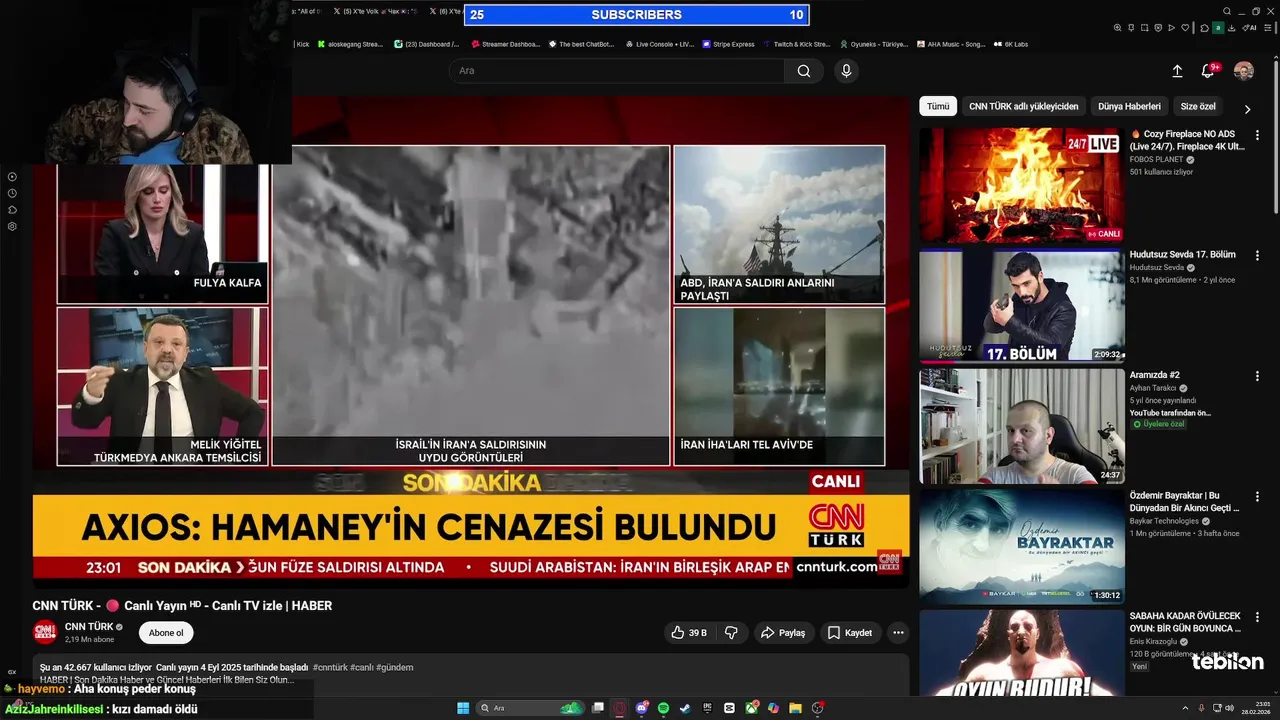This screenshot has height=720, width=1280.
Task: Select the CNN TÜRK adlı yükleyiciden chip
Action: pyautogui.click(x=1024, y=106)
